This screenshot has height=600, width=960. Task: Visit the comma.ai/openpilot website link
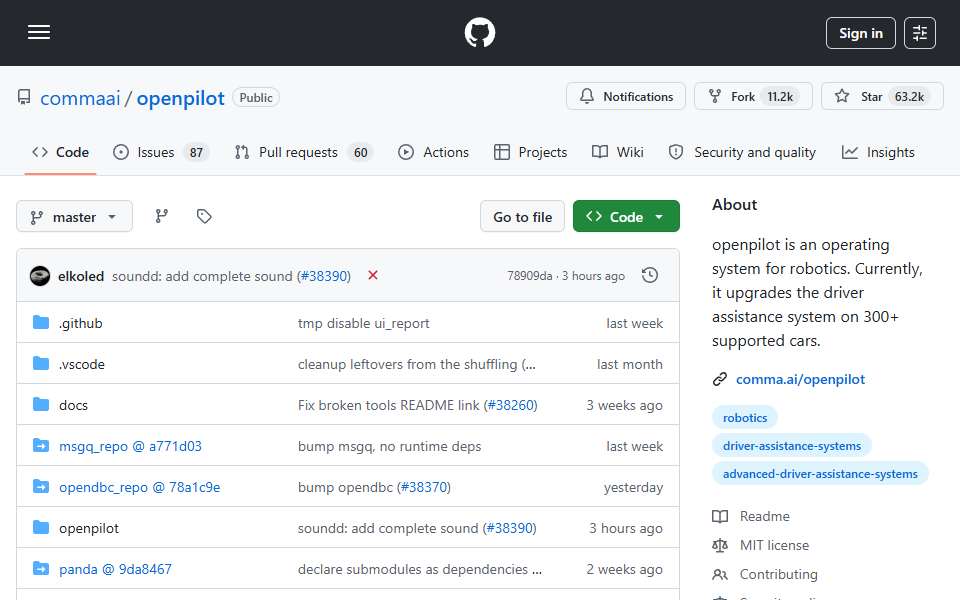click(800, 380)
